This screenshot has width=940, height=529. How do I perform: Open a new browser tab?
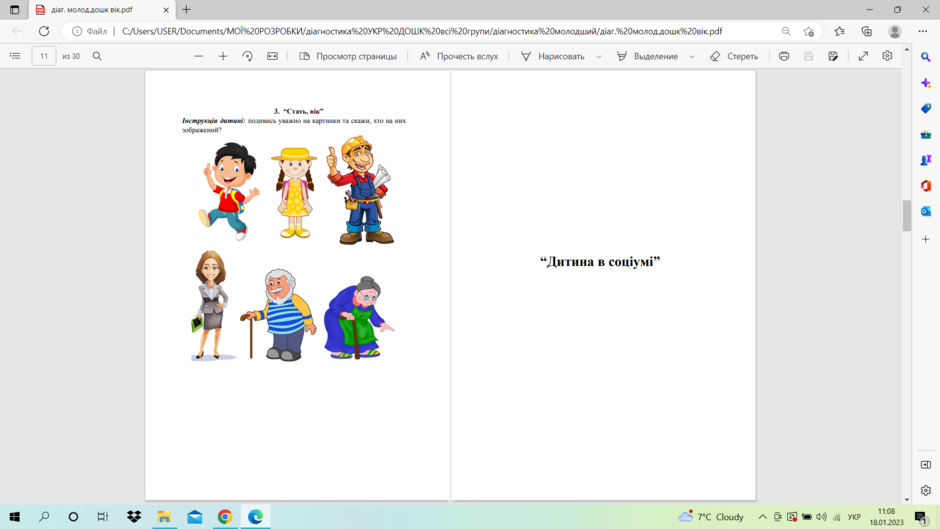point(186,10)
